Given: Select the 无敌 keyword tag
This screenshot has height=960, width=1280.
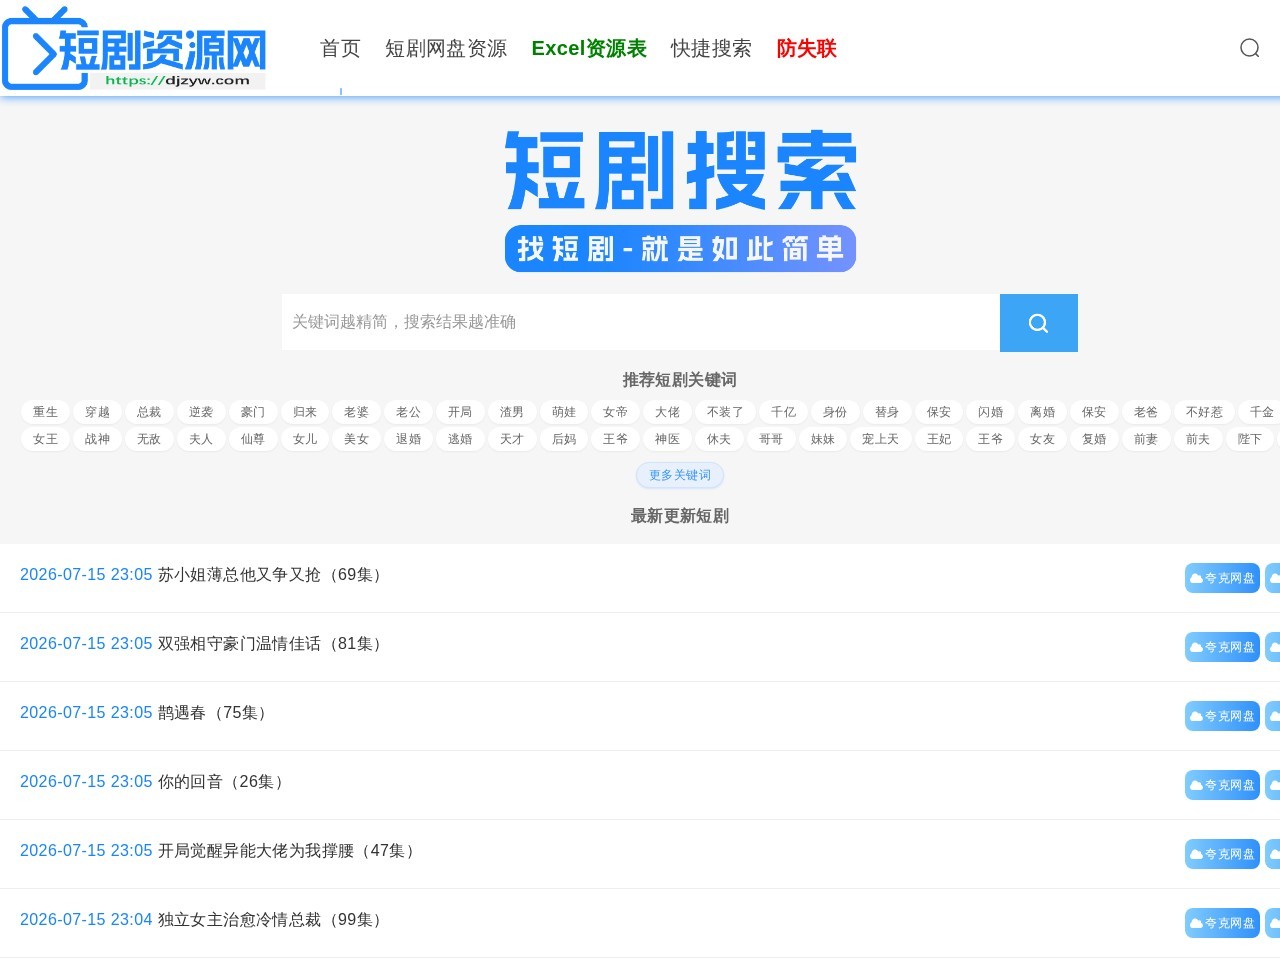Looking at the screenshot, I should click(x=149, y=439).
